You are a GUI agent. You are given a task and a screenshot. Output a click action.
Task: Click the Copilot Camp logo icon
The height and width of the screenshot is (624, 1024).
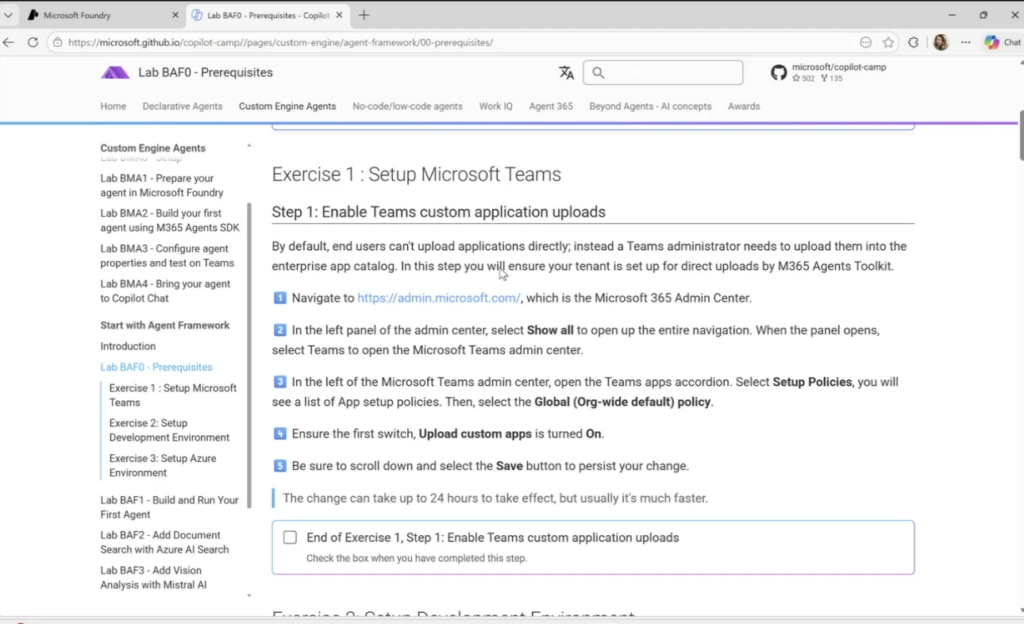click(115, 73)
